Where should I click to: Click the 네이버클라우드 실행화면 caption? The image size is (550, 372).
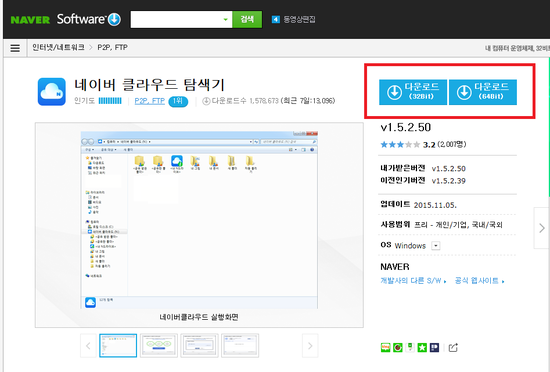click(x=199, y=317)
